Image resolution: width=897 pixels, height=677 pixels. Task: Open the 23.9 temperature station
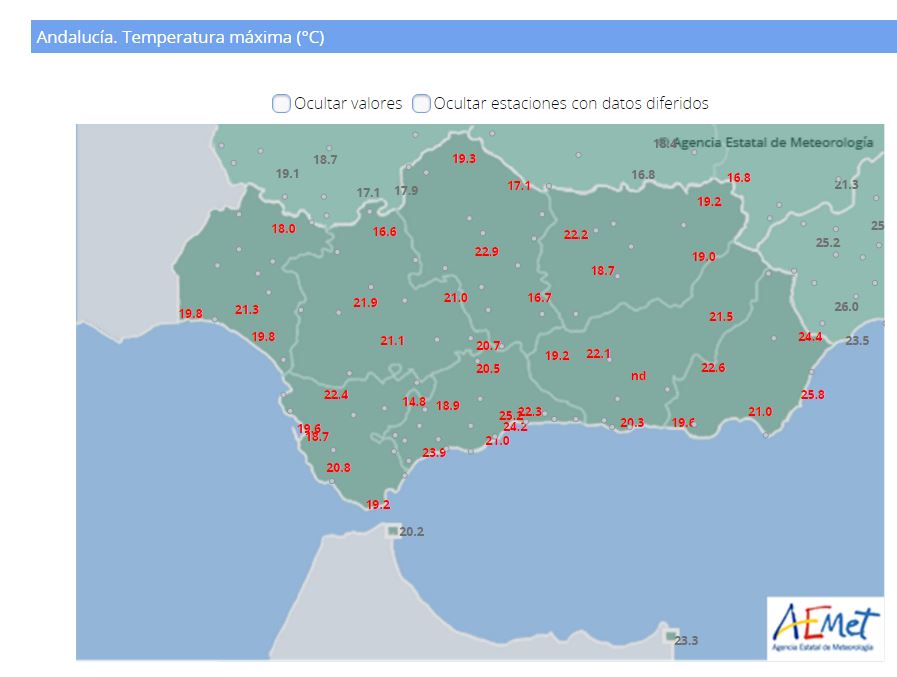pos(434,453)
